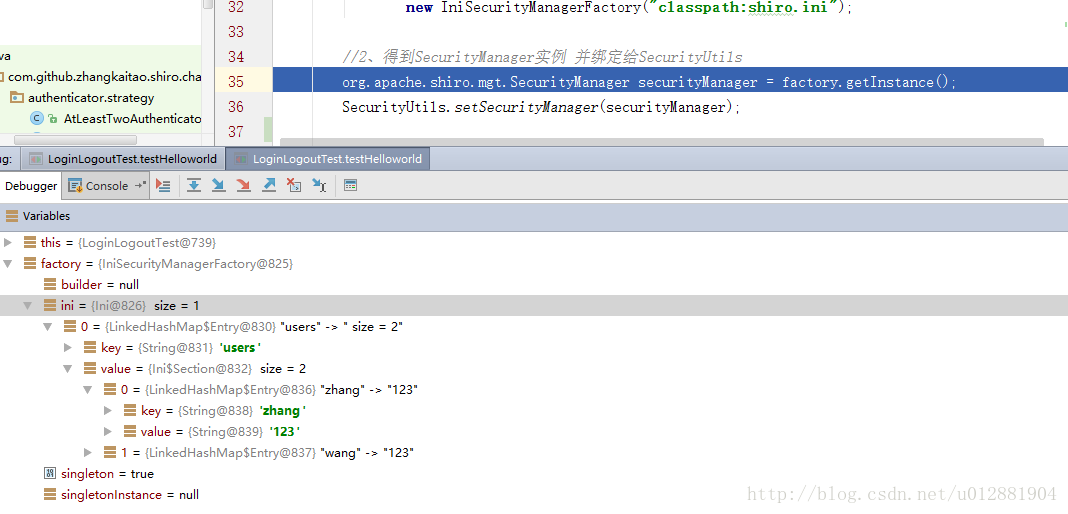1068x514 pixels.
Task: Select AtLeastTwoAuthenticato class in project tree
Action: pos(132,118)
